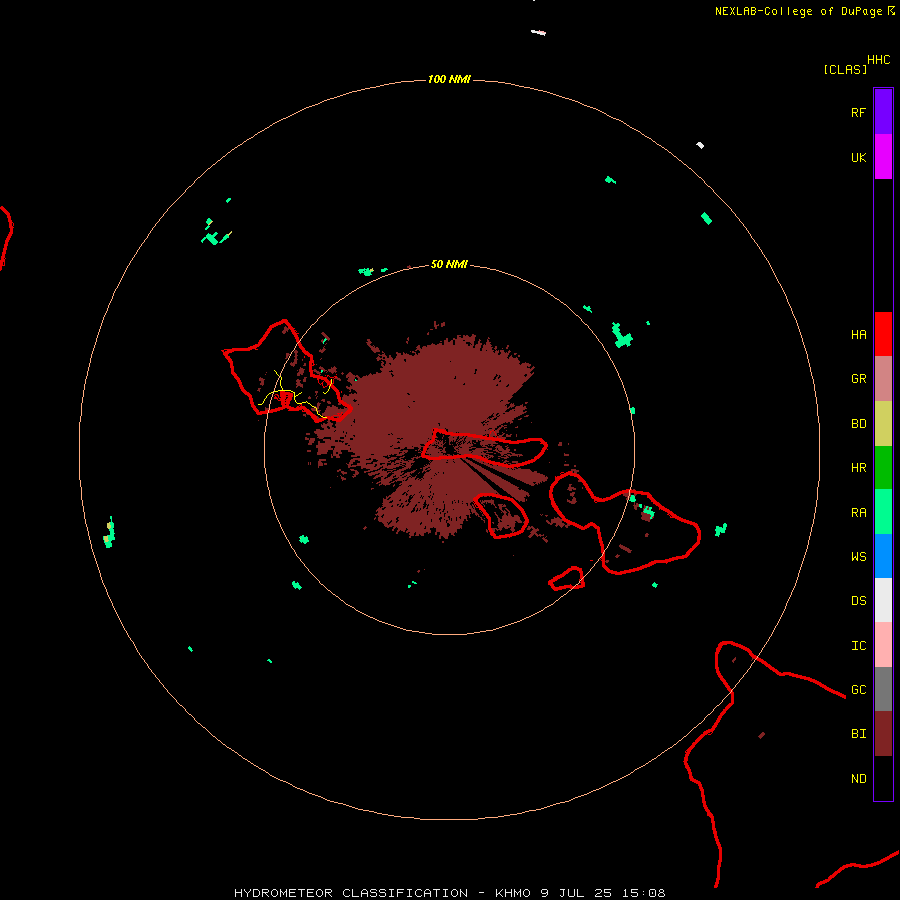Pick the HR dark green legend swatch
Image resolution: width=900 pixels, height=900 pixels.
pyautogui.click(x=883, y=468)
